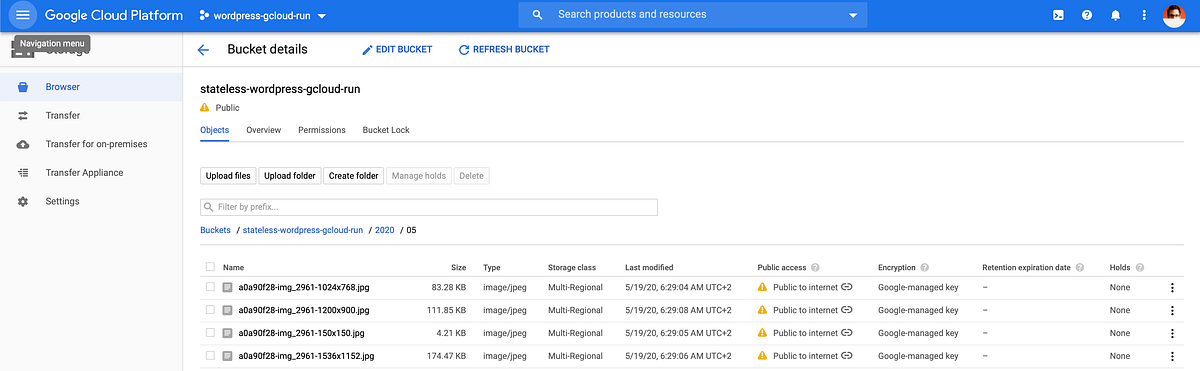Expand the search bar dropdown arrow
Viewport: 1200px width, 371px height.
853,16
